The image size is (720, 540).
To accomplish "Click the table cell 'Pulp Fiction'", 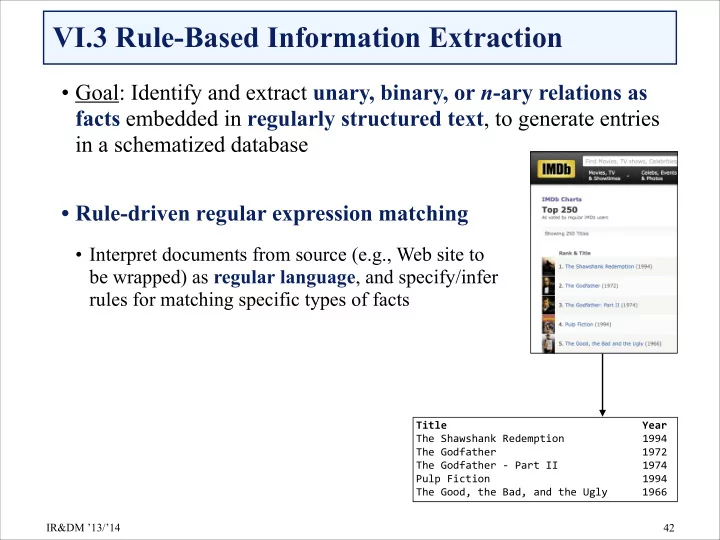I will click(x=453, y=478).
